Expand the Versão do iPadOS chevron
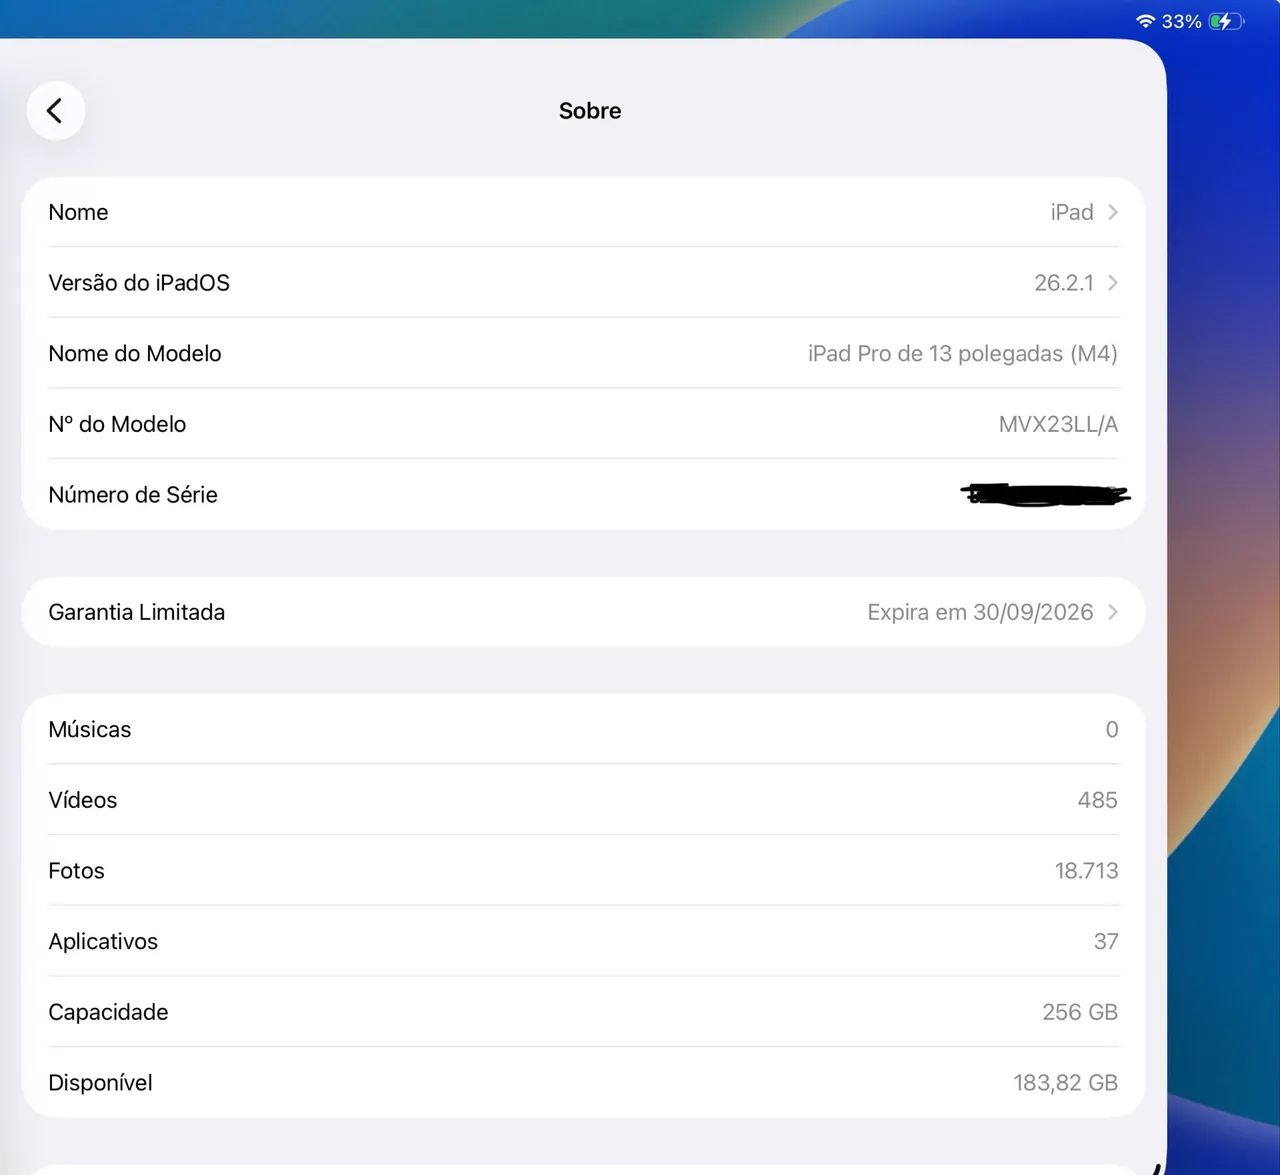This screenshot has height=1175, width=1280. (1112, 283)
